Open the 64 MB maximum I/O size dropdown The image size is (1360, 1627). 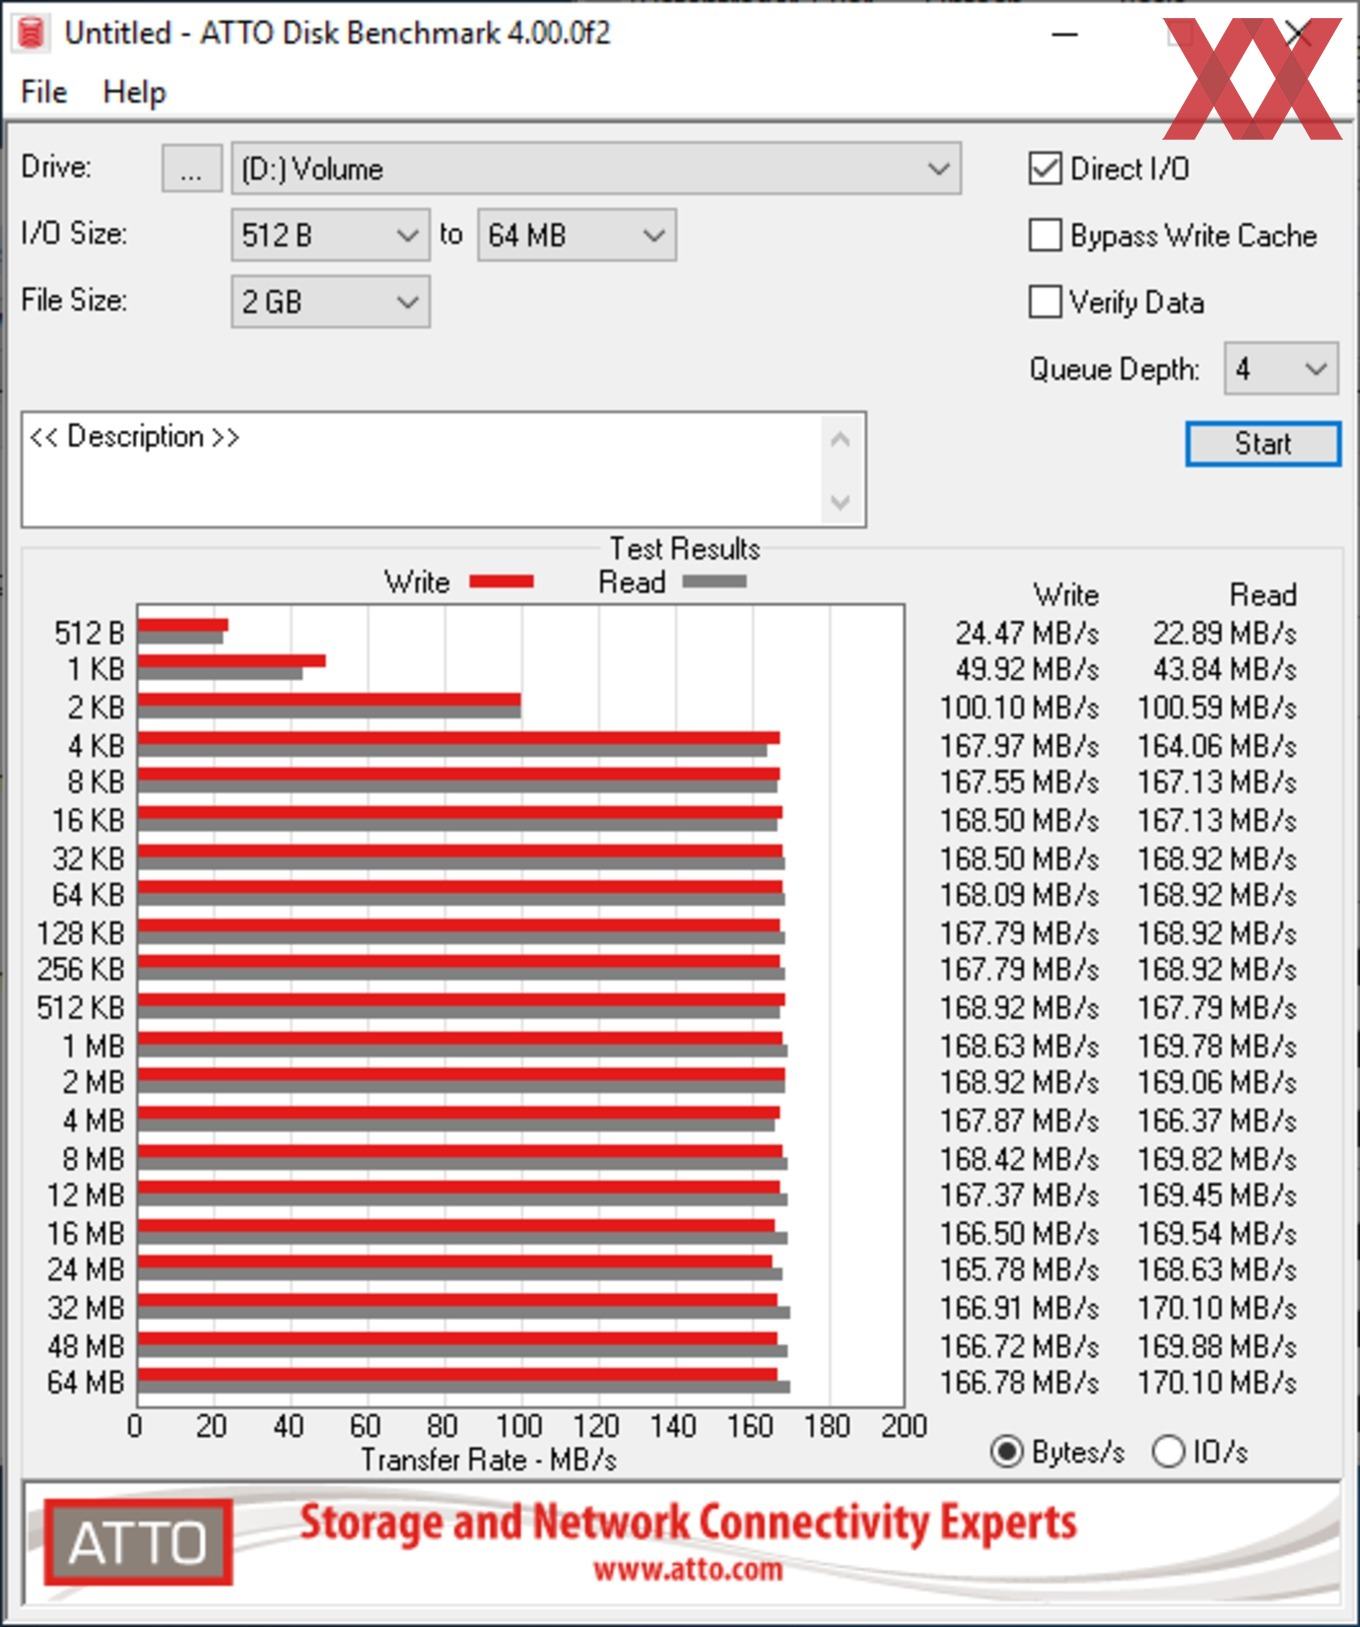pyautogui.click(x=577, y=235)
